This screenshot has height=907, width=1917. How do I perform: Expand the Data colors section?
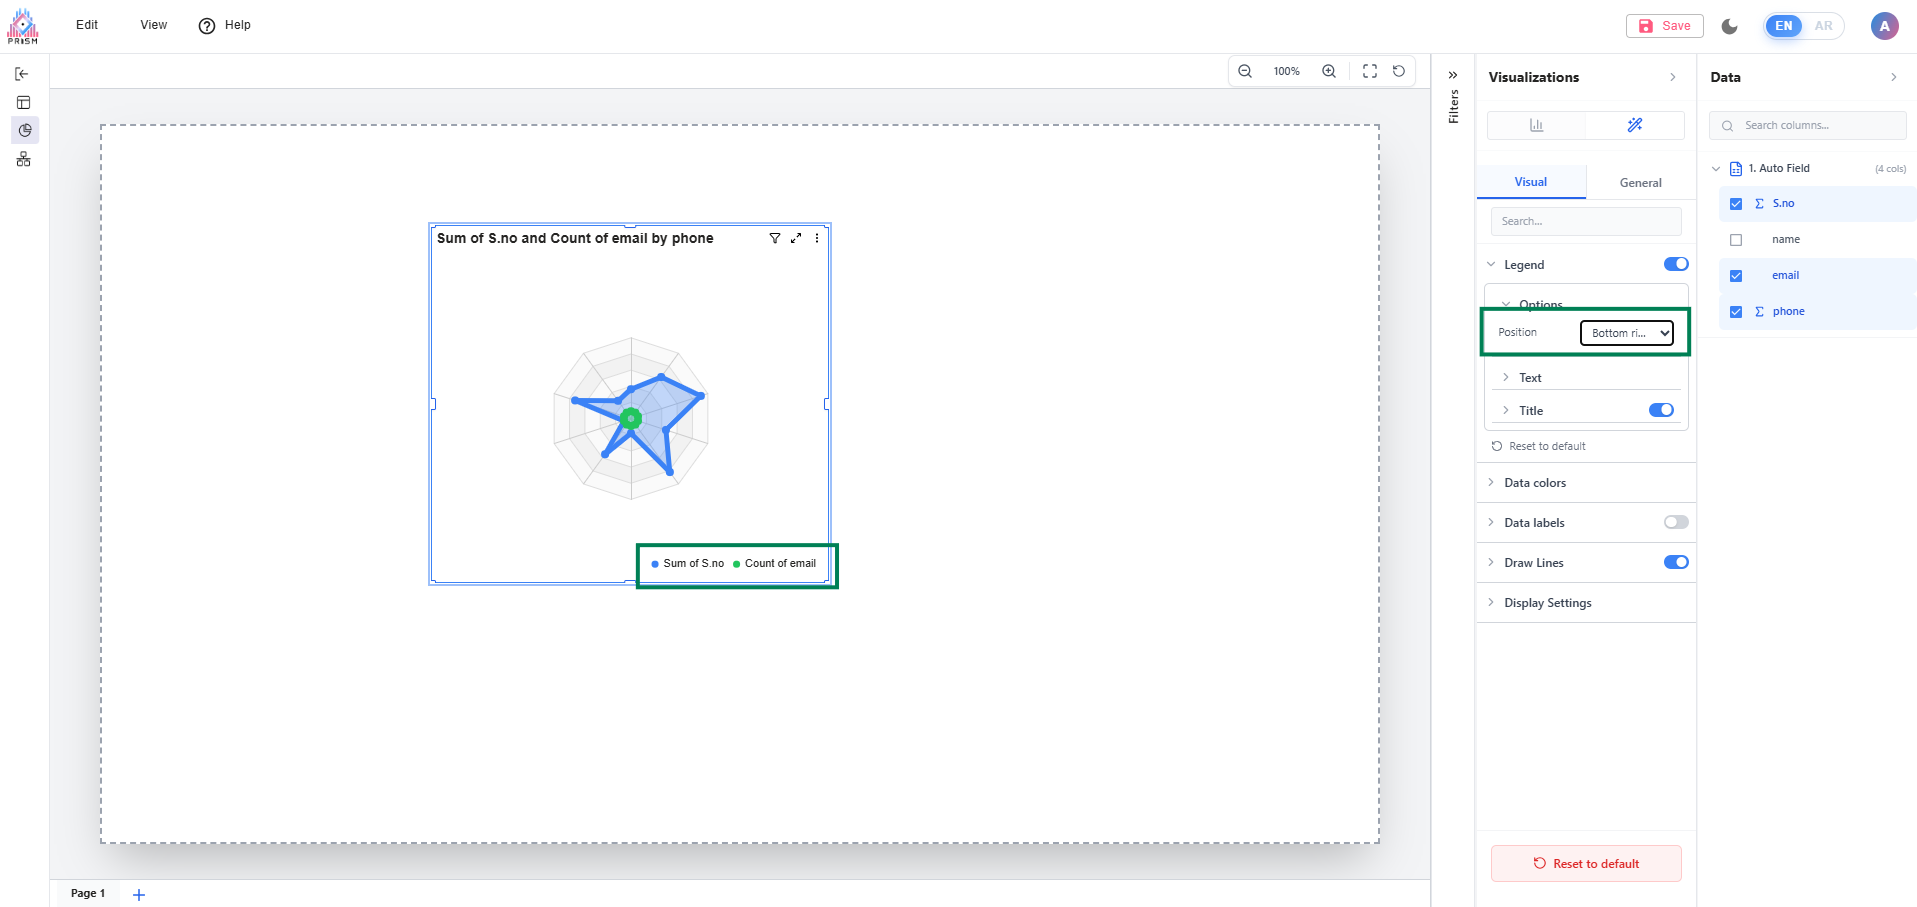1535,483
